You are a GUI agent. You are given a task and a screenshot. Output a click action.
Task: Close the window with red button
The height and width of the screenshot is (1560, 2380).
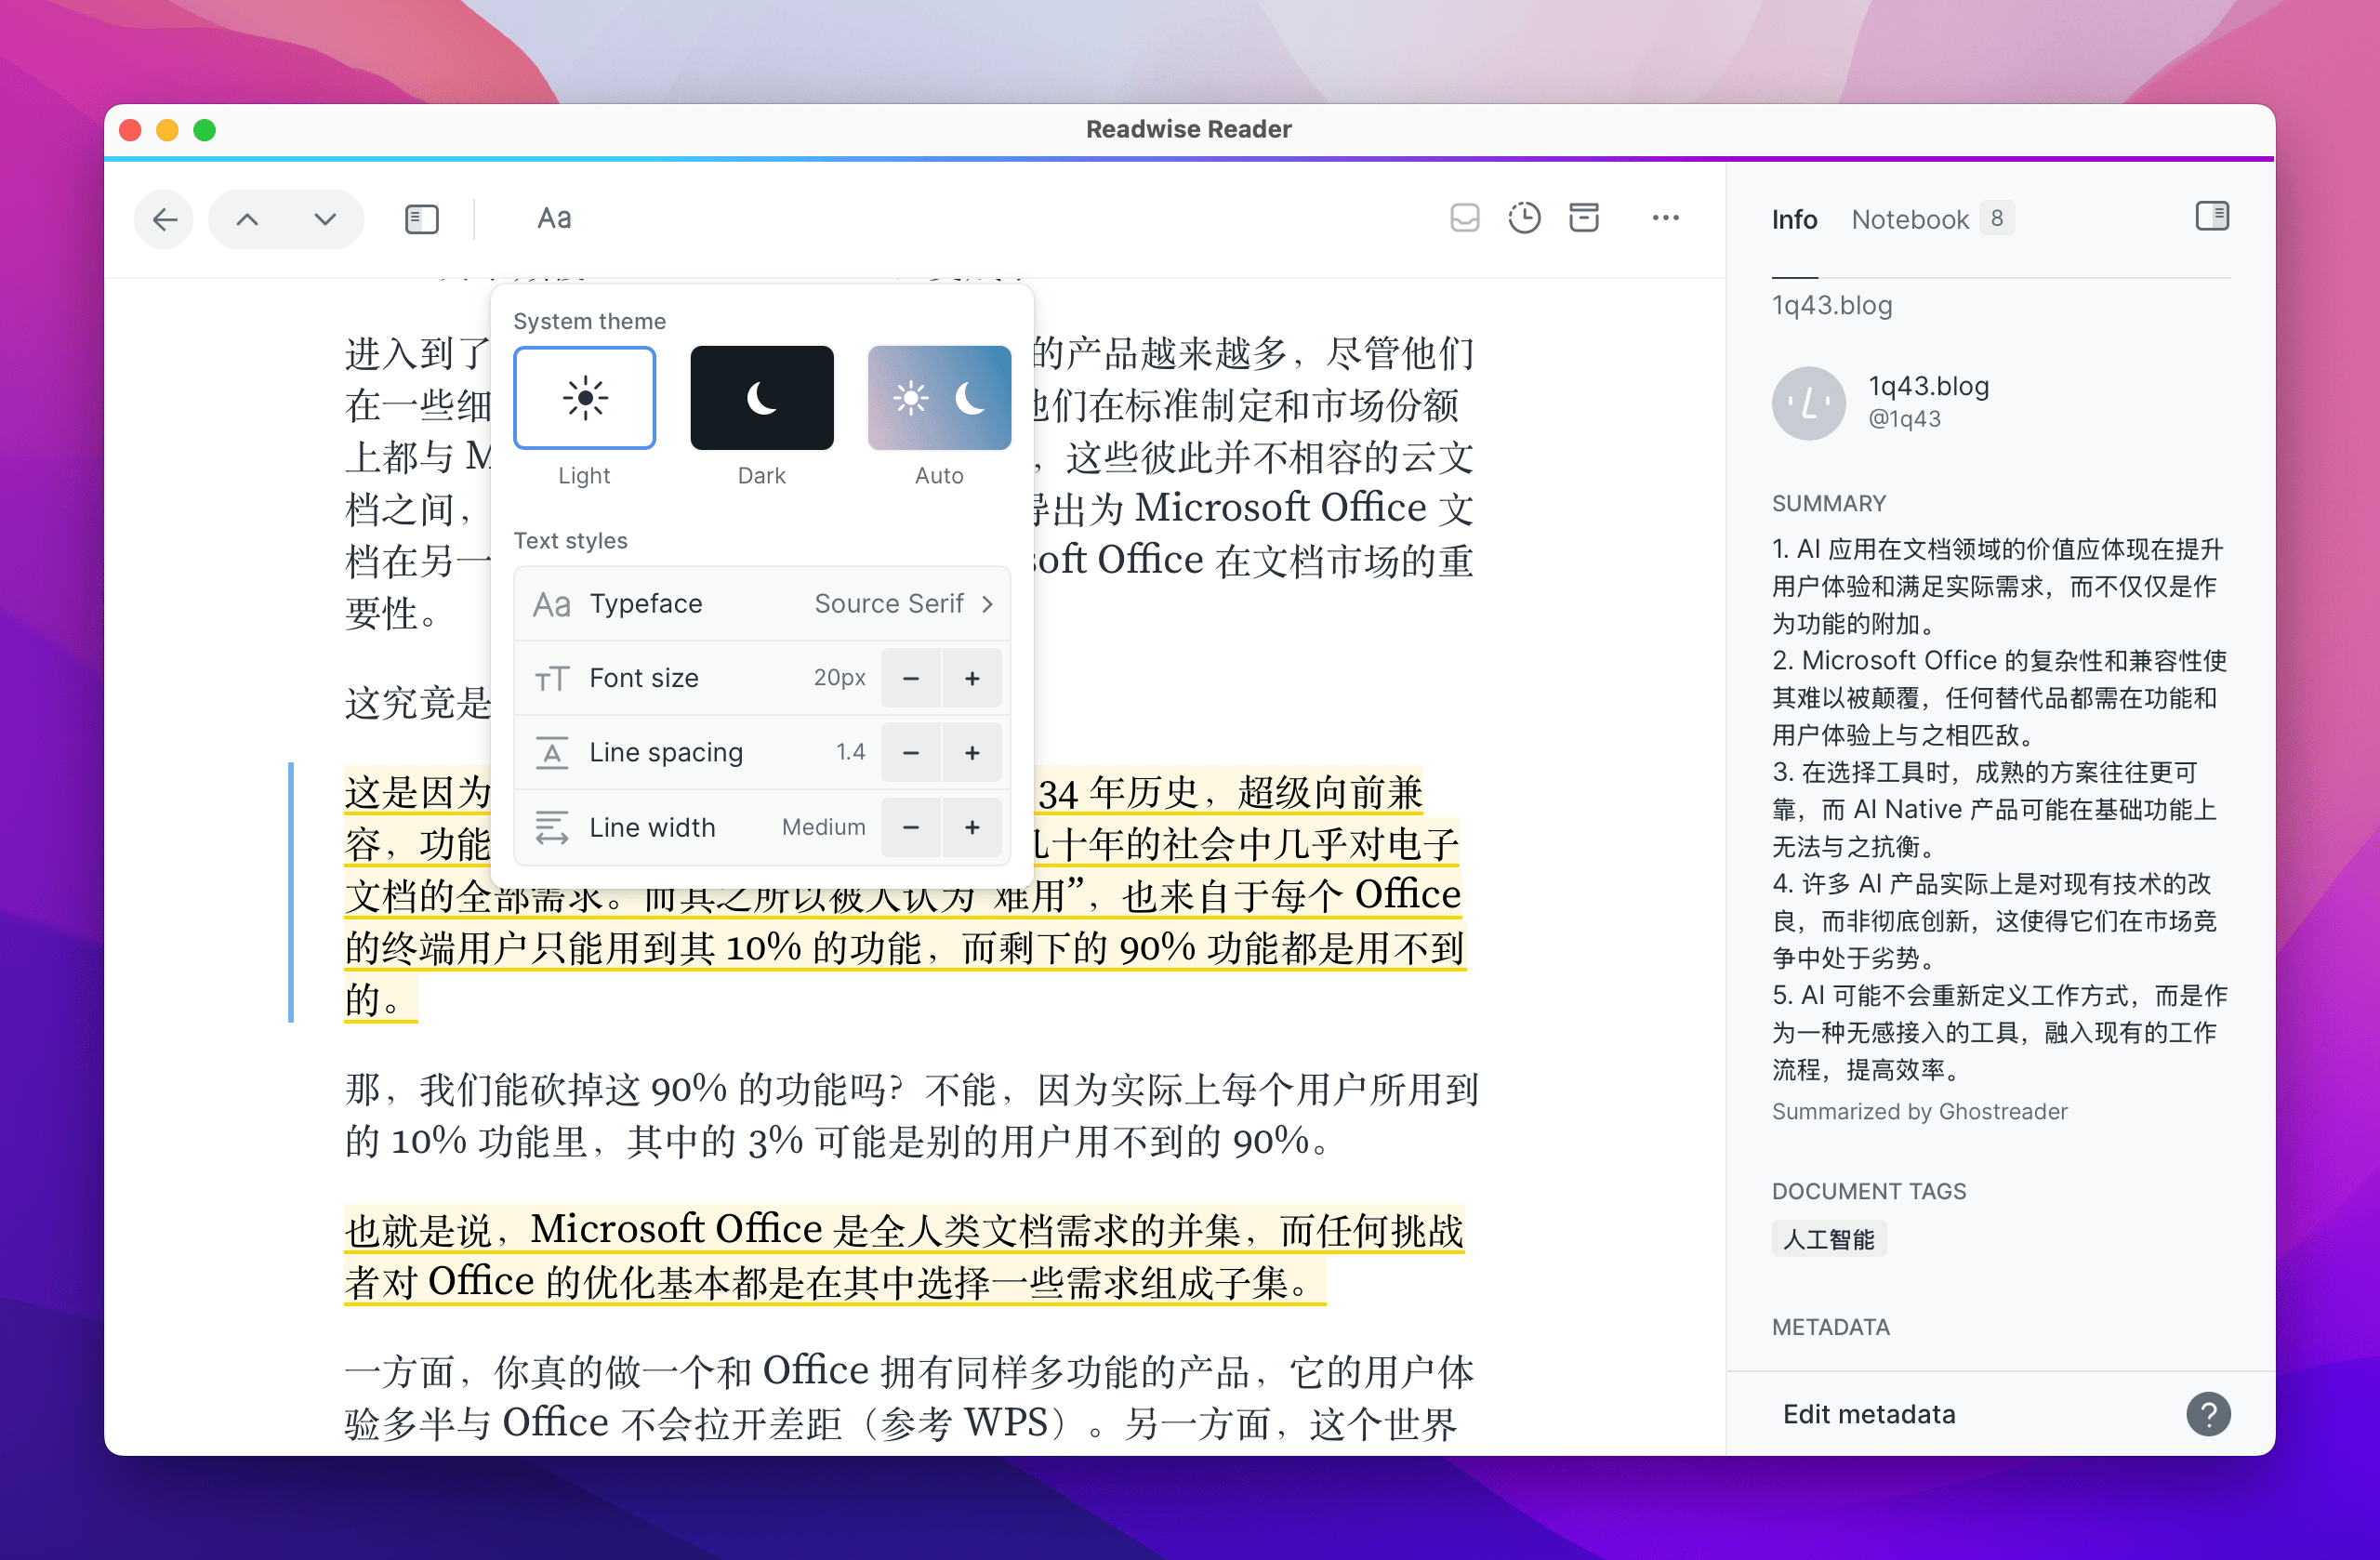130,130
